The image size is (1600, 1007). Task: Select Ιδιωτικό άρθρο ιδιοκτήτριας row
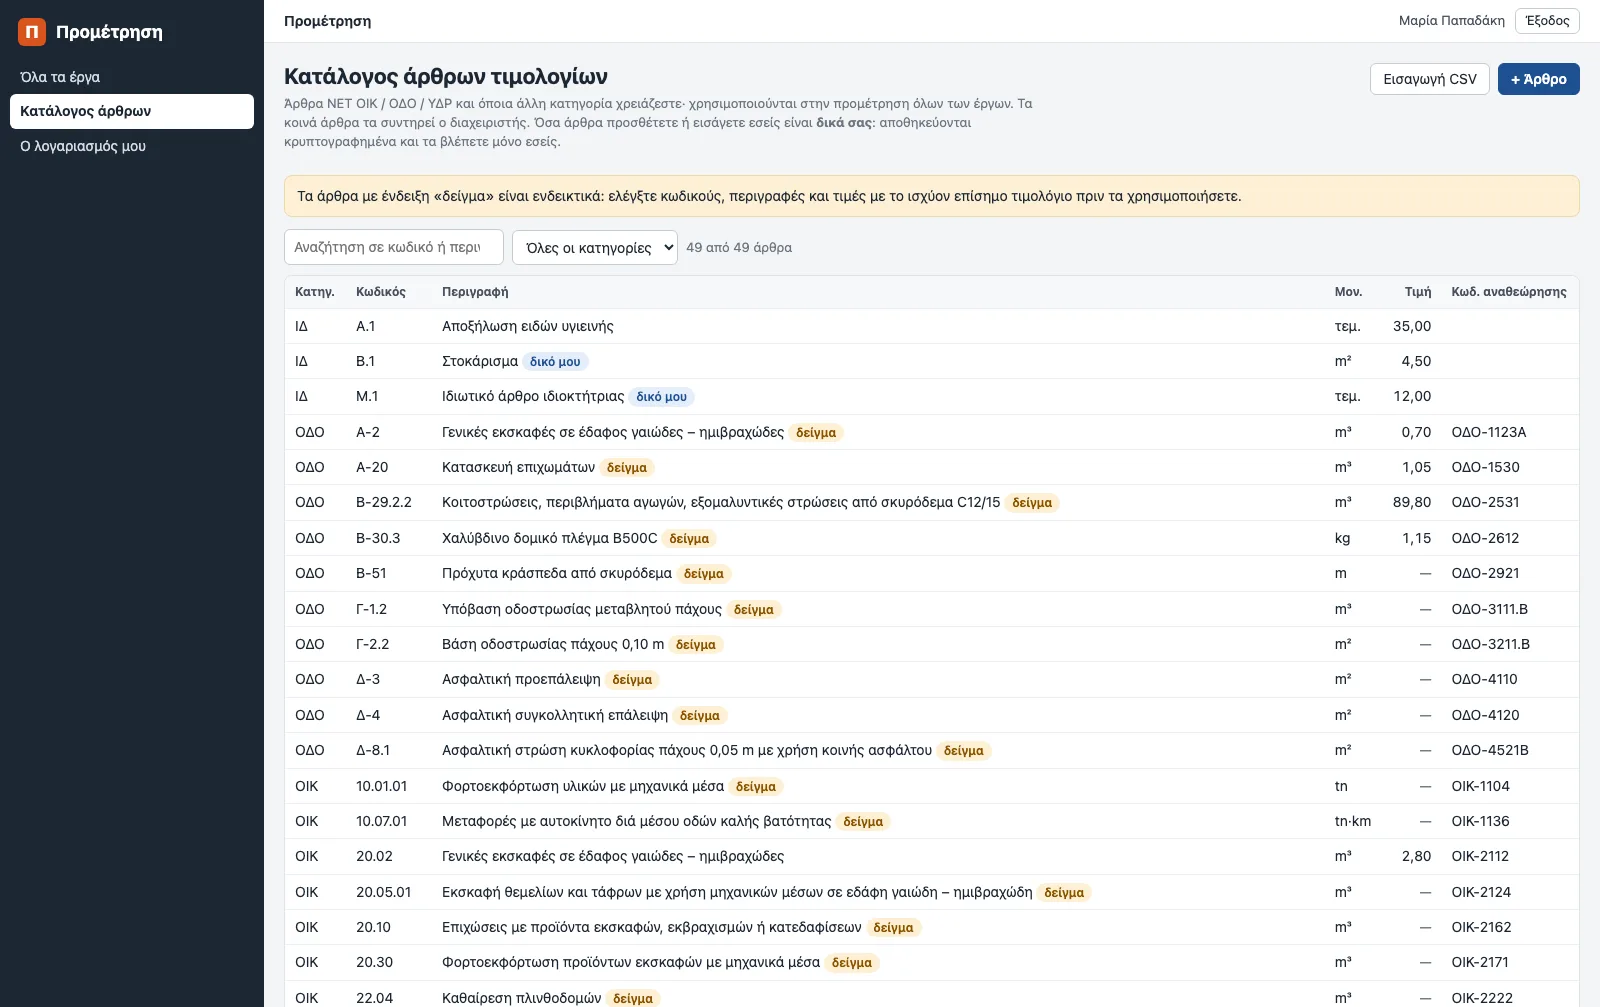coord(932,397)
